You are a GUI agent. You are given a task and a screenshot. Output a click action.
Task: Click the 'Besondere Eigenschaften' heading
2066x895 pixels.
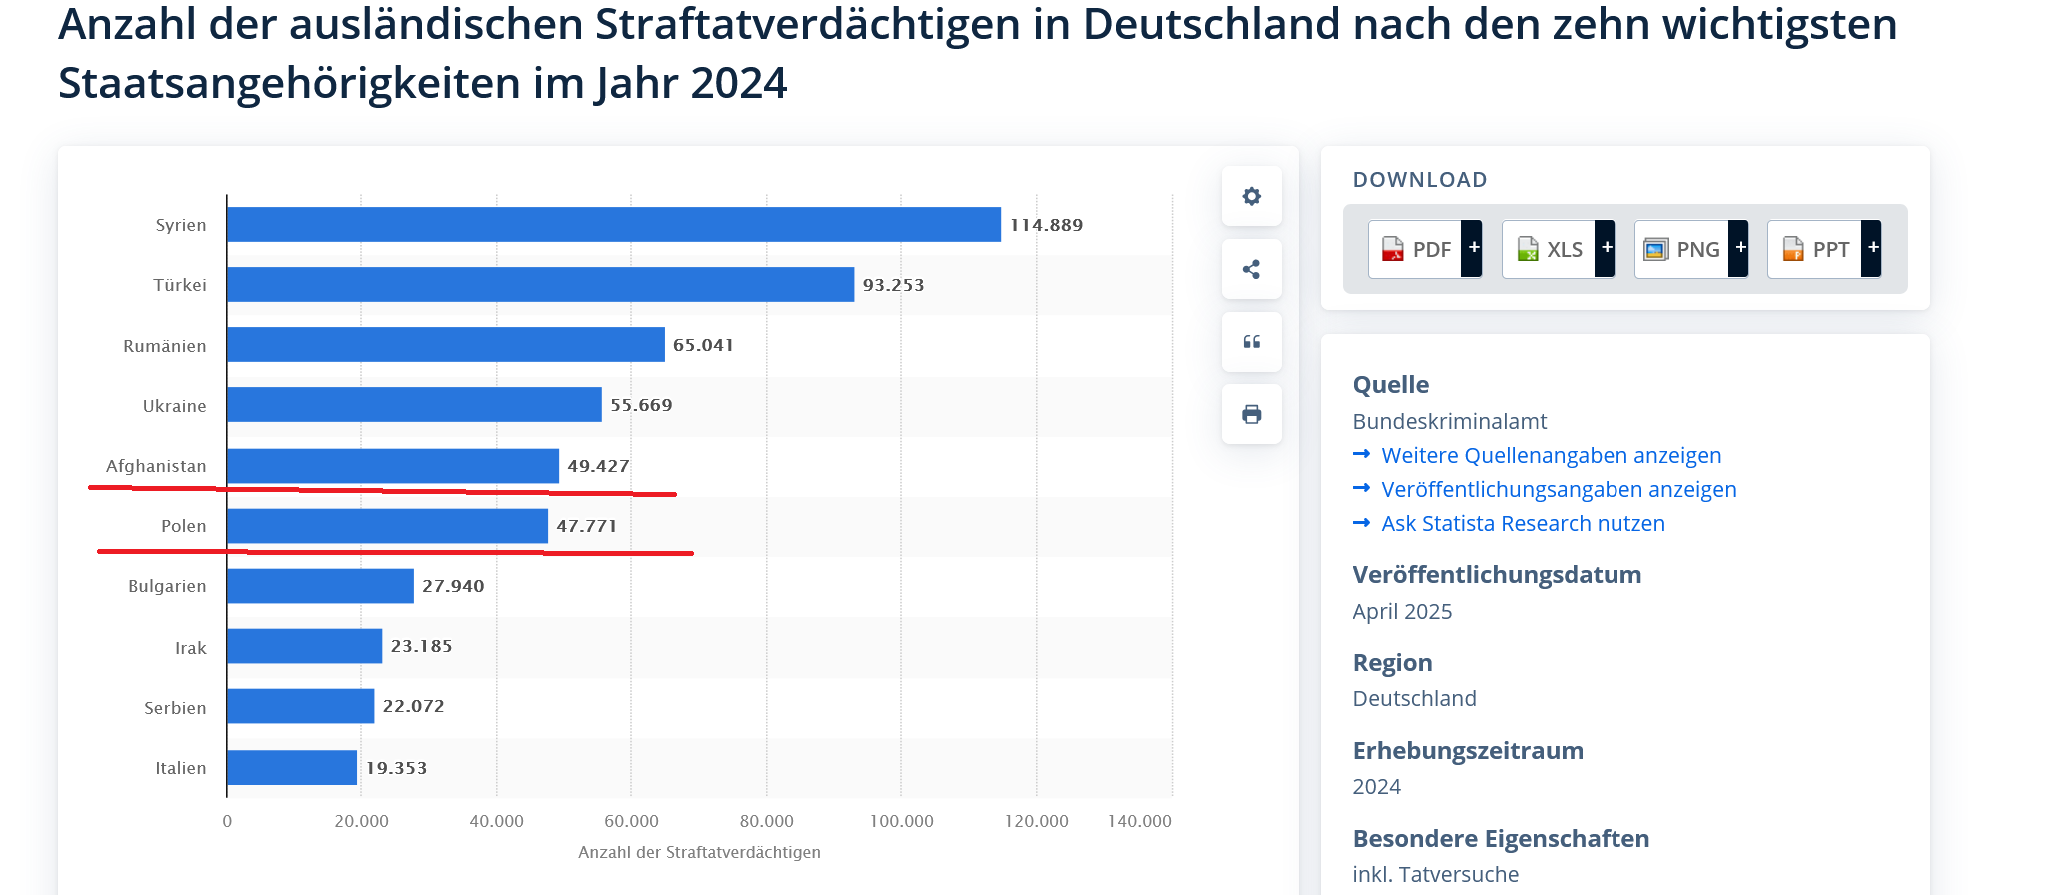pos(1500,839)
